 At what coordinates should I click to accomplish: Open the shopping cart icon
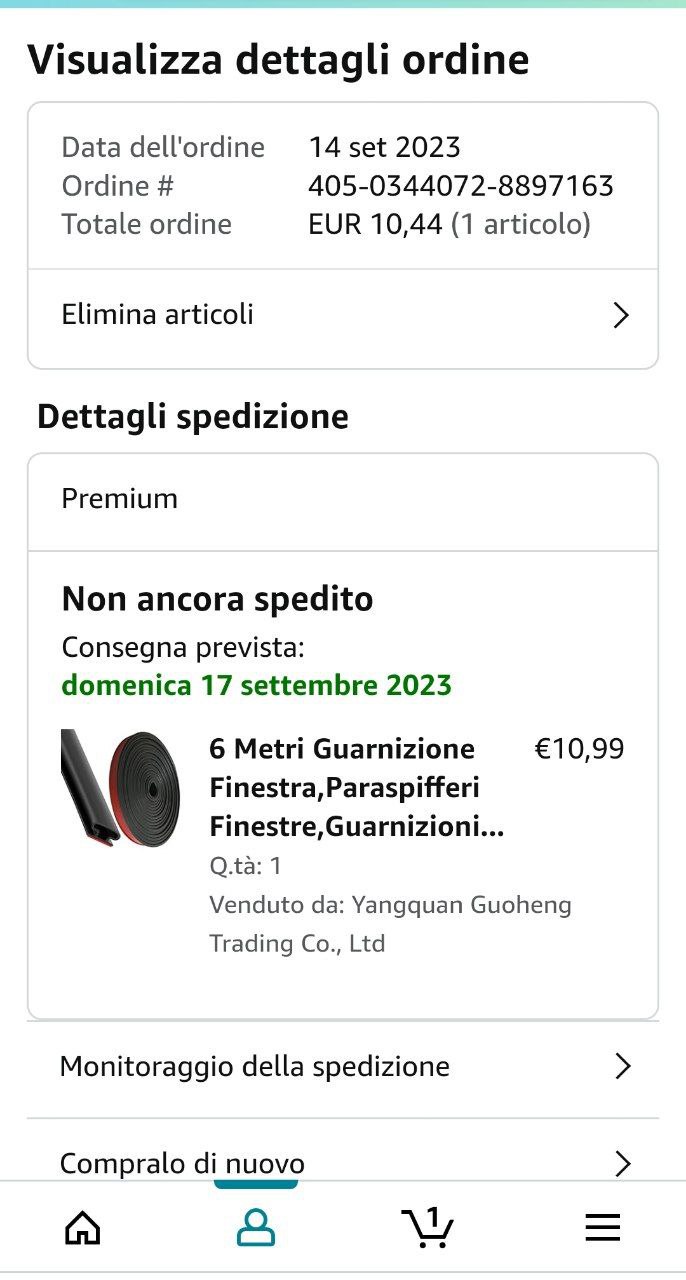427,1229
